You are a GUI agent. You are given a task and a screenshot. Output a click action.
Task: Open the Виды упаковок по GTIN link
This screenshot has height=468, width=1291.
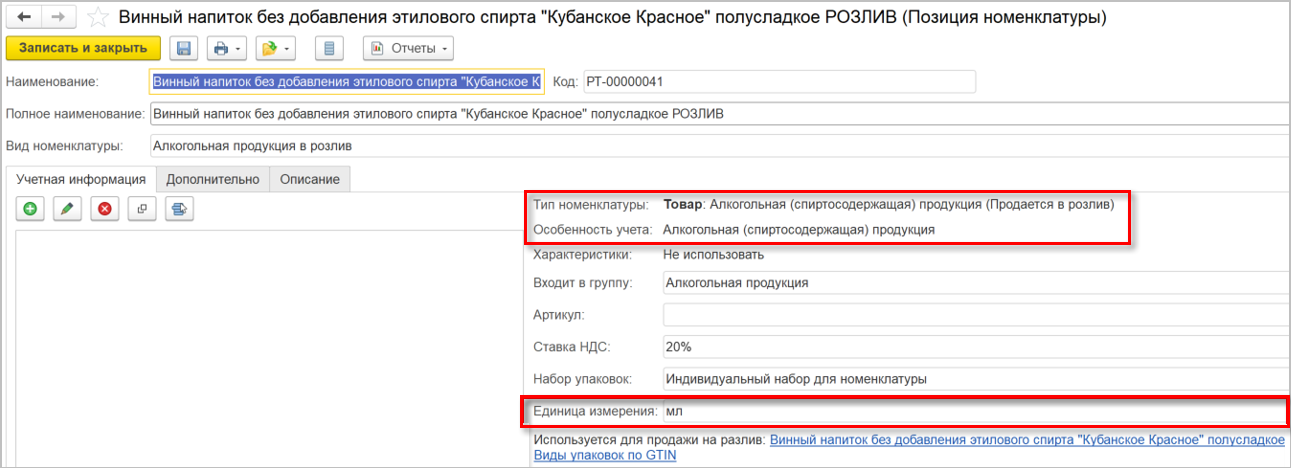tap(604, 455)
